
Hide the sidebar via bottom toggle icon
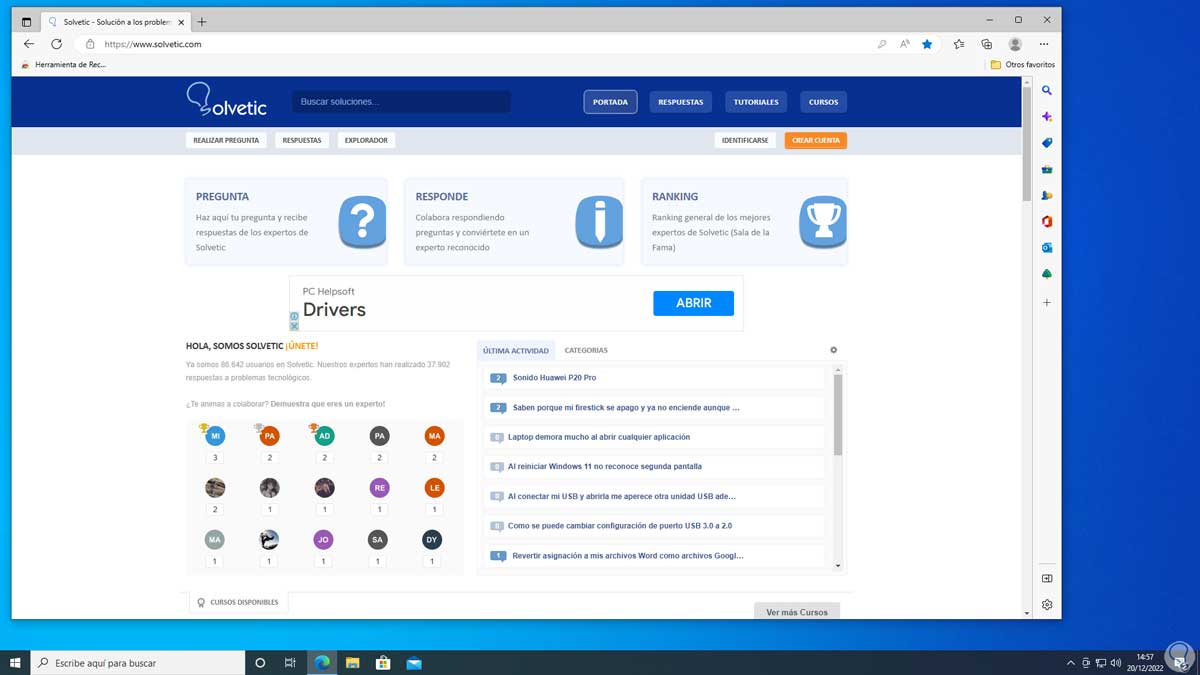(1047, 578)
